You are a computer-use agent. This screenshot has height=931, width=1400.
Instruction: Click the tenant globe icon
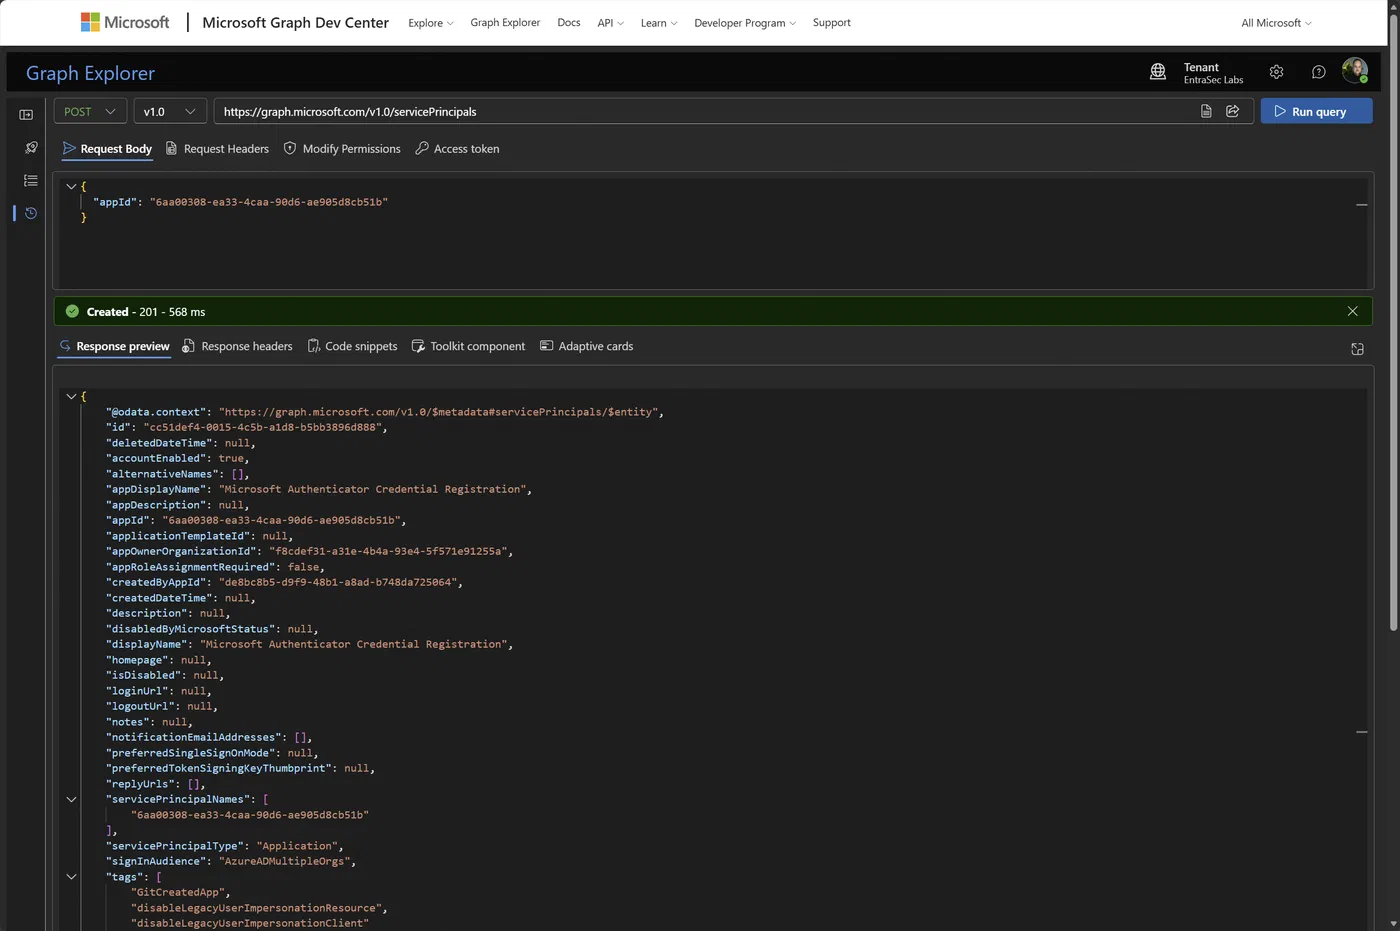1158,72
